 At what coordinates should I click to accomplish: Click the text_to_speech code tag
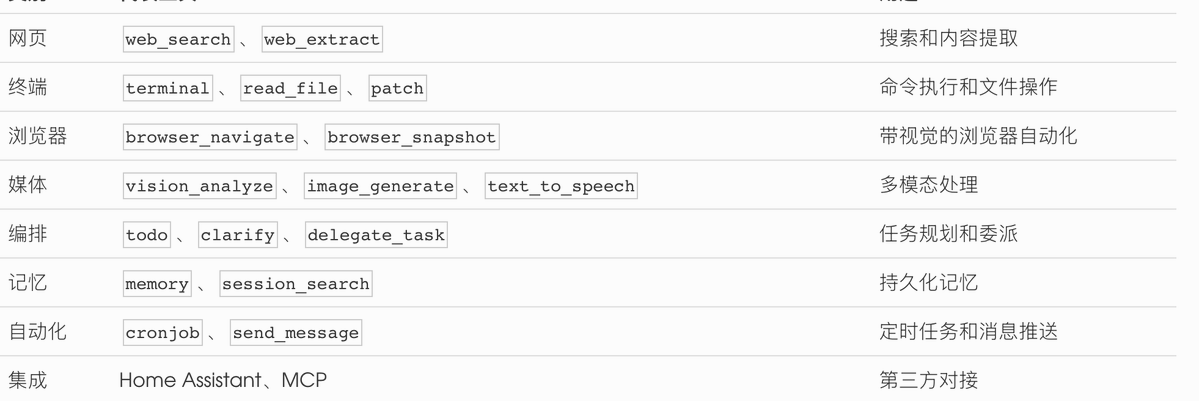[x=561, y=186]
